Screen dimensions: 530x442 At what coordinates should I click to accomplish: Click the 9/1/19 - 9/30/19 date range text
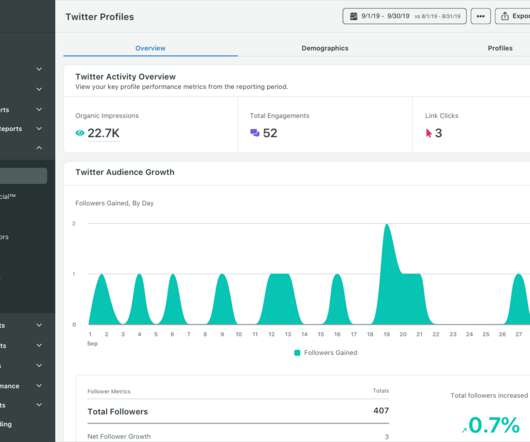point(385,16)
